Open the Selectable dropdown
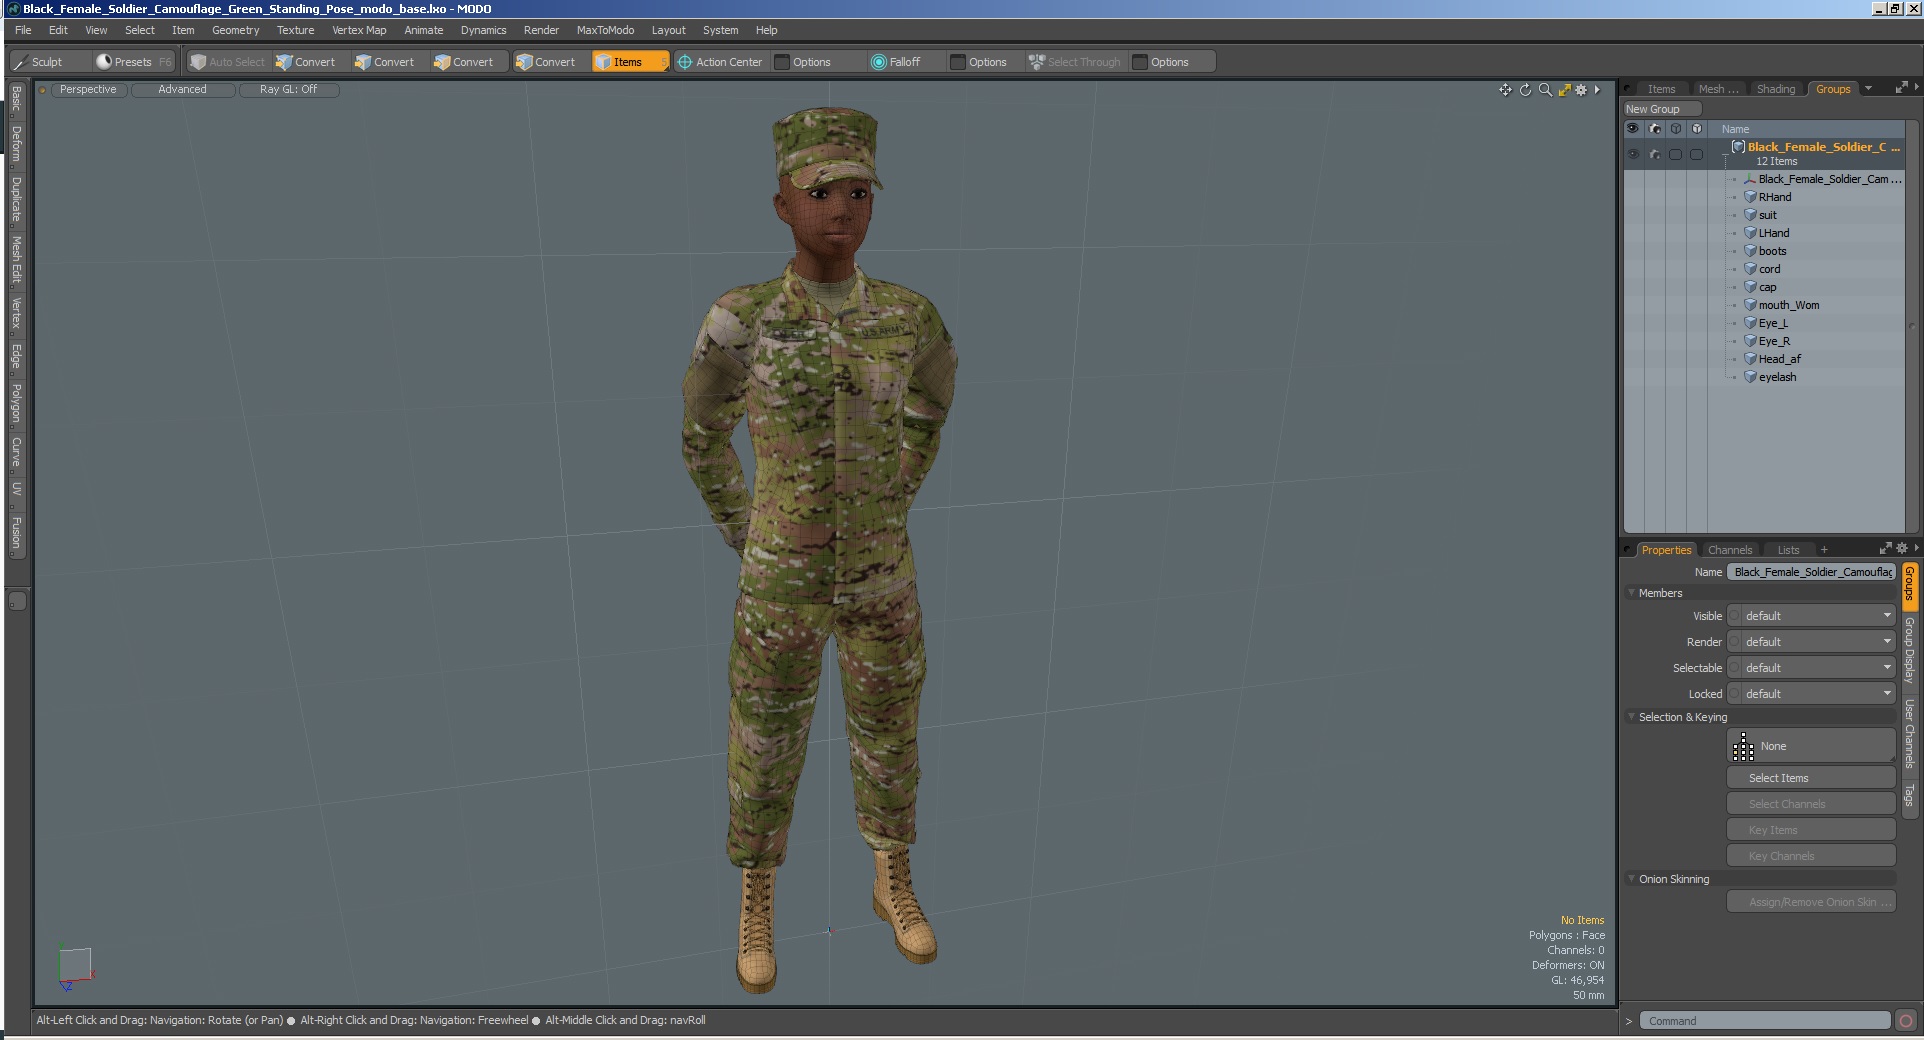 click(1819, 668)
